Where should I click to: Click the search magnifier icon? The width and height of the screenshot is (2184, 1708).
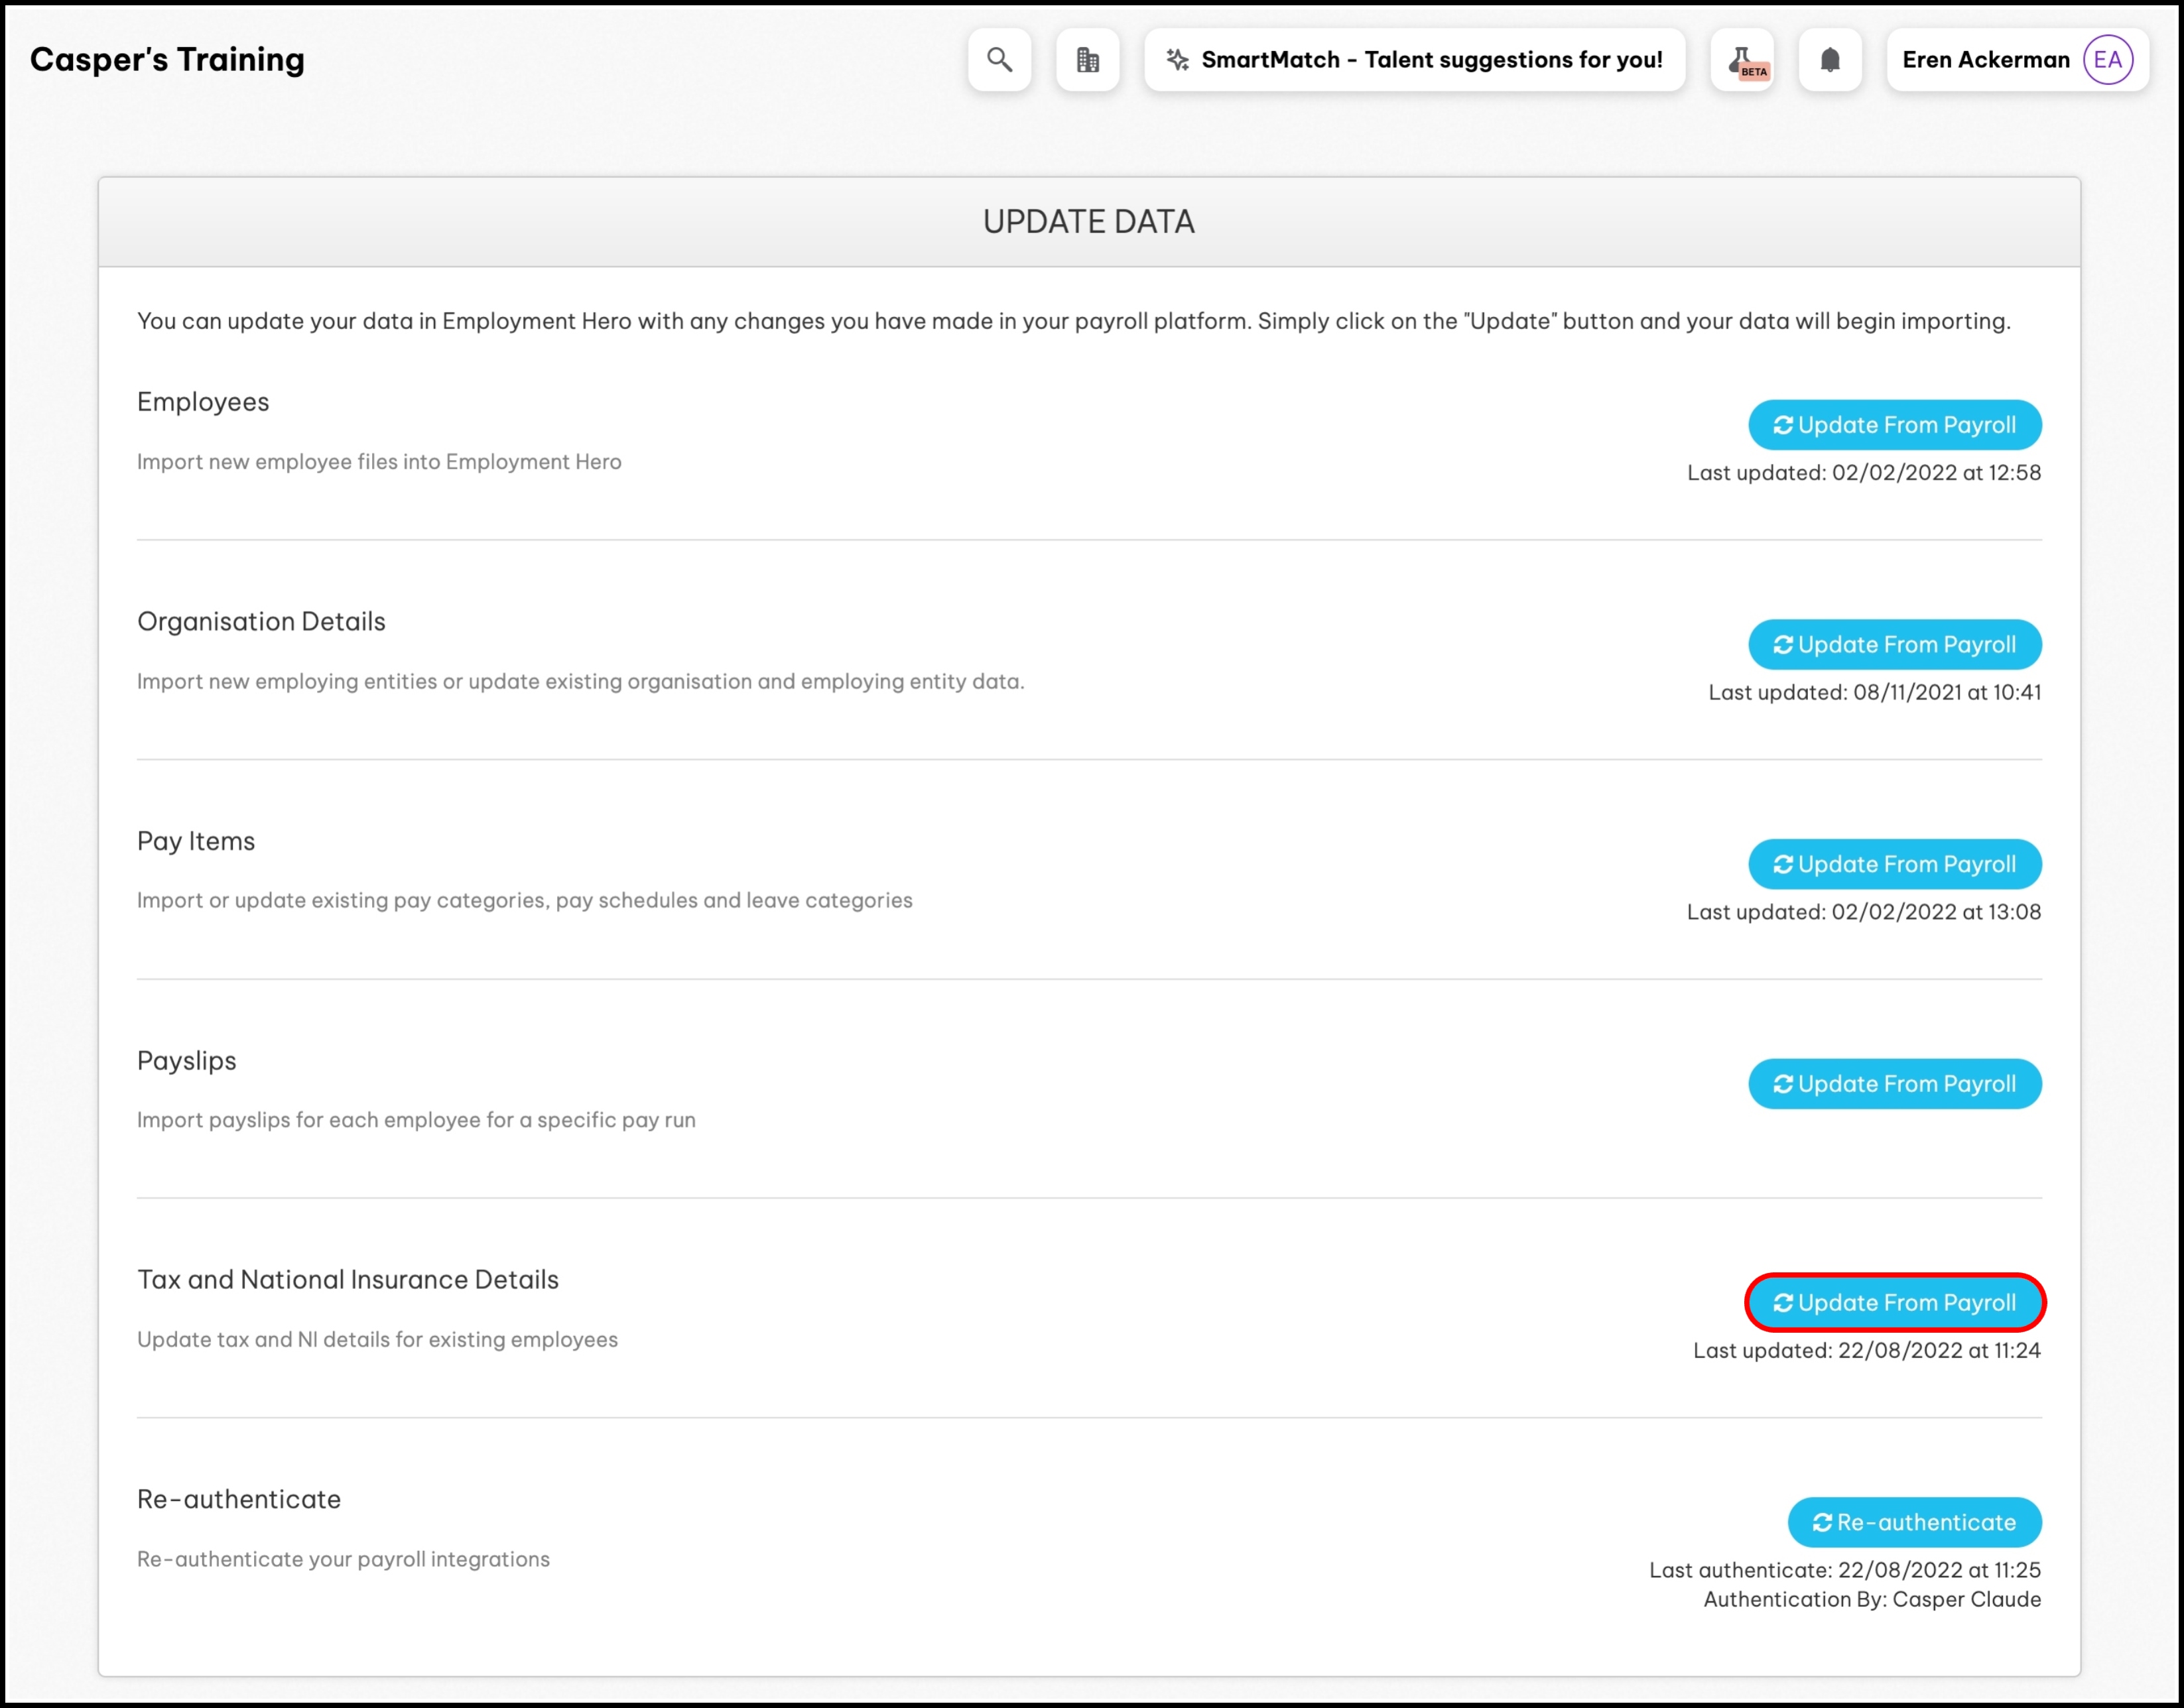coord(999,60)
